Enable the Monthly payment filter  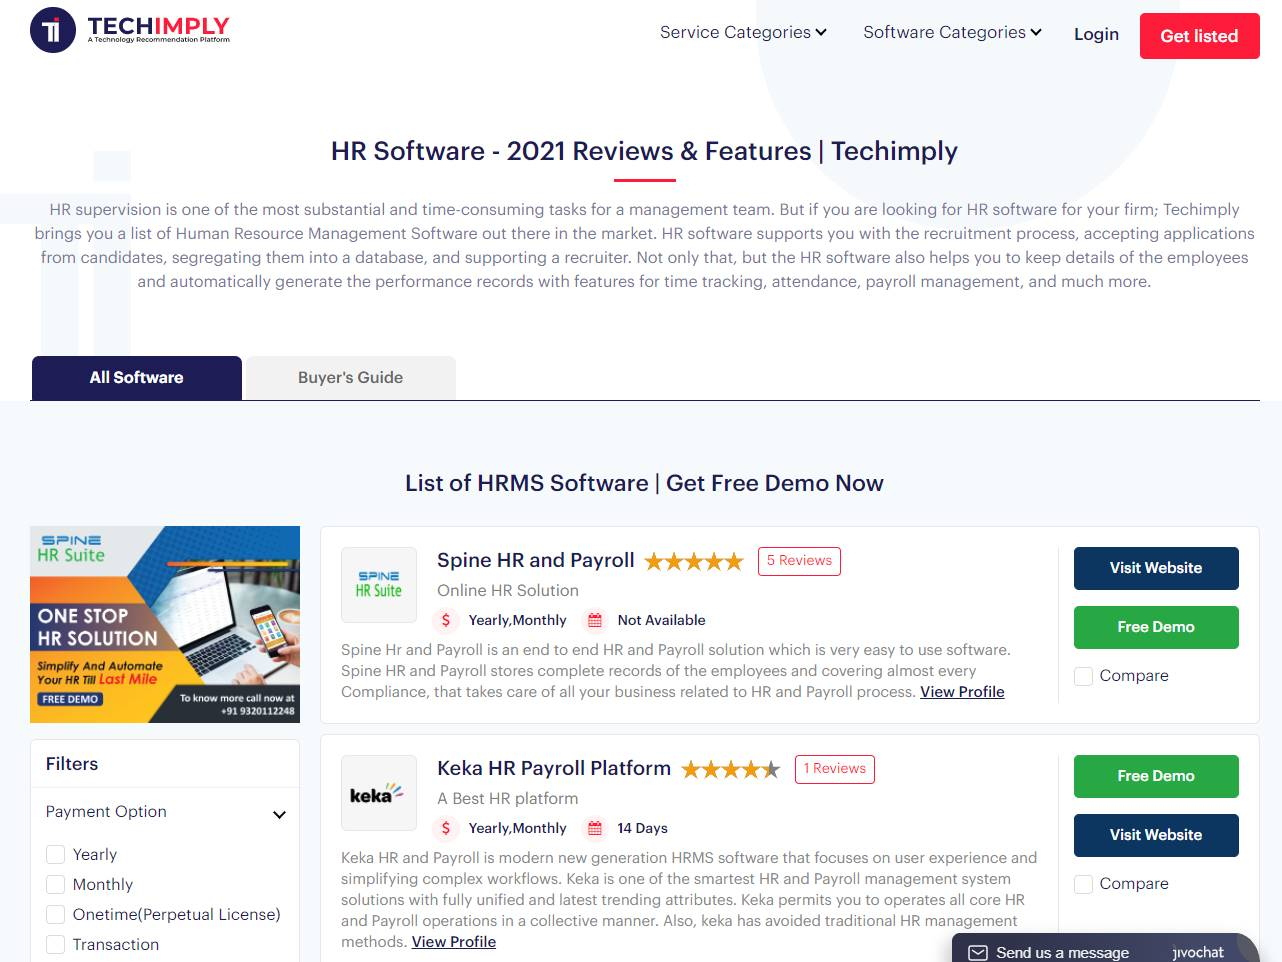(x=56, y=885)
